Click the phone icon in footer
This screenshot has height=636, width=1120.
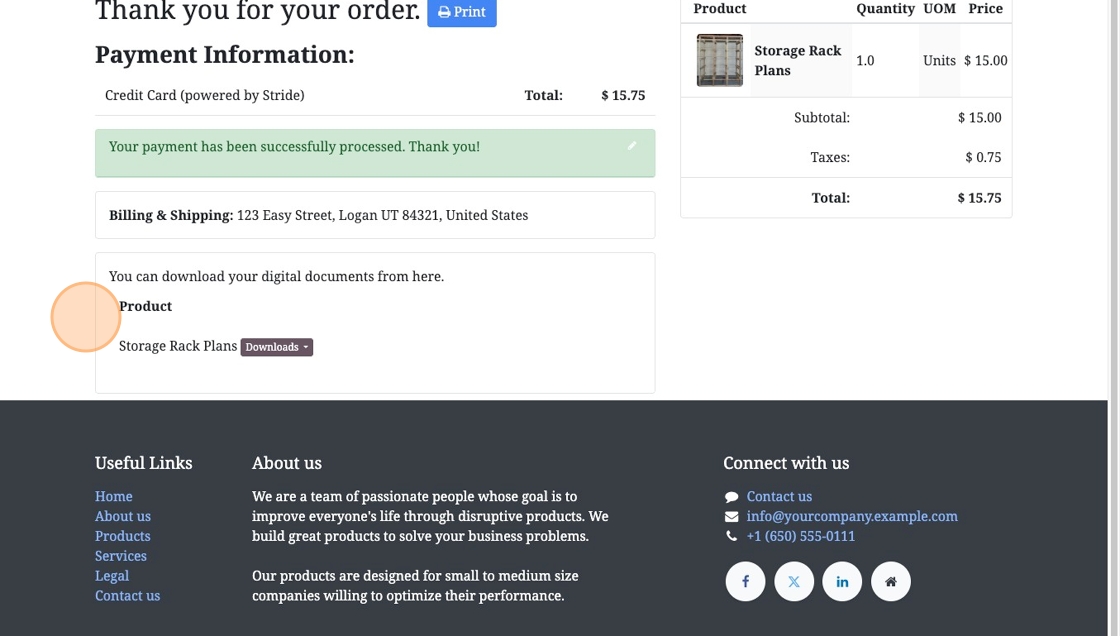pos(732,536)
